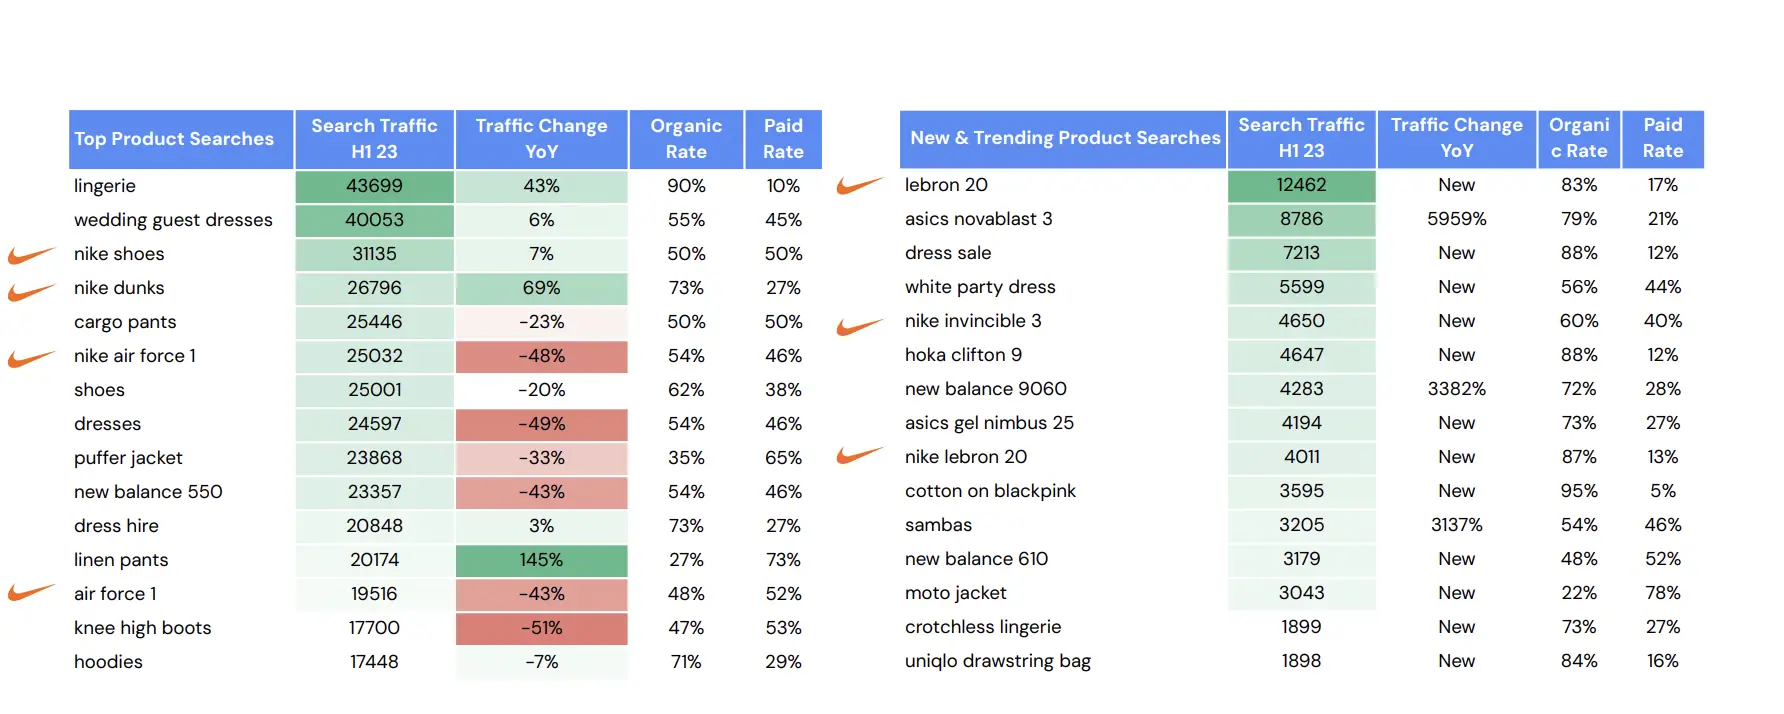Screen dimensions: 1784x714
Task: Select the red -51% traffic change cell
Action: coord(541,628)
